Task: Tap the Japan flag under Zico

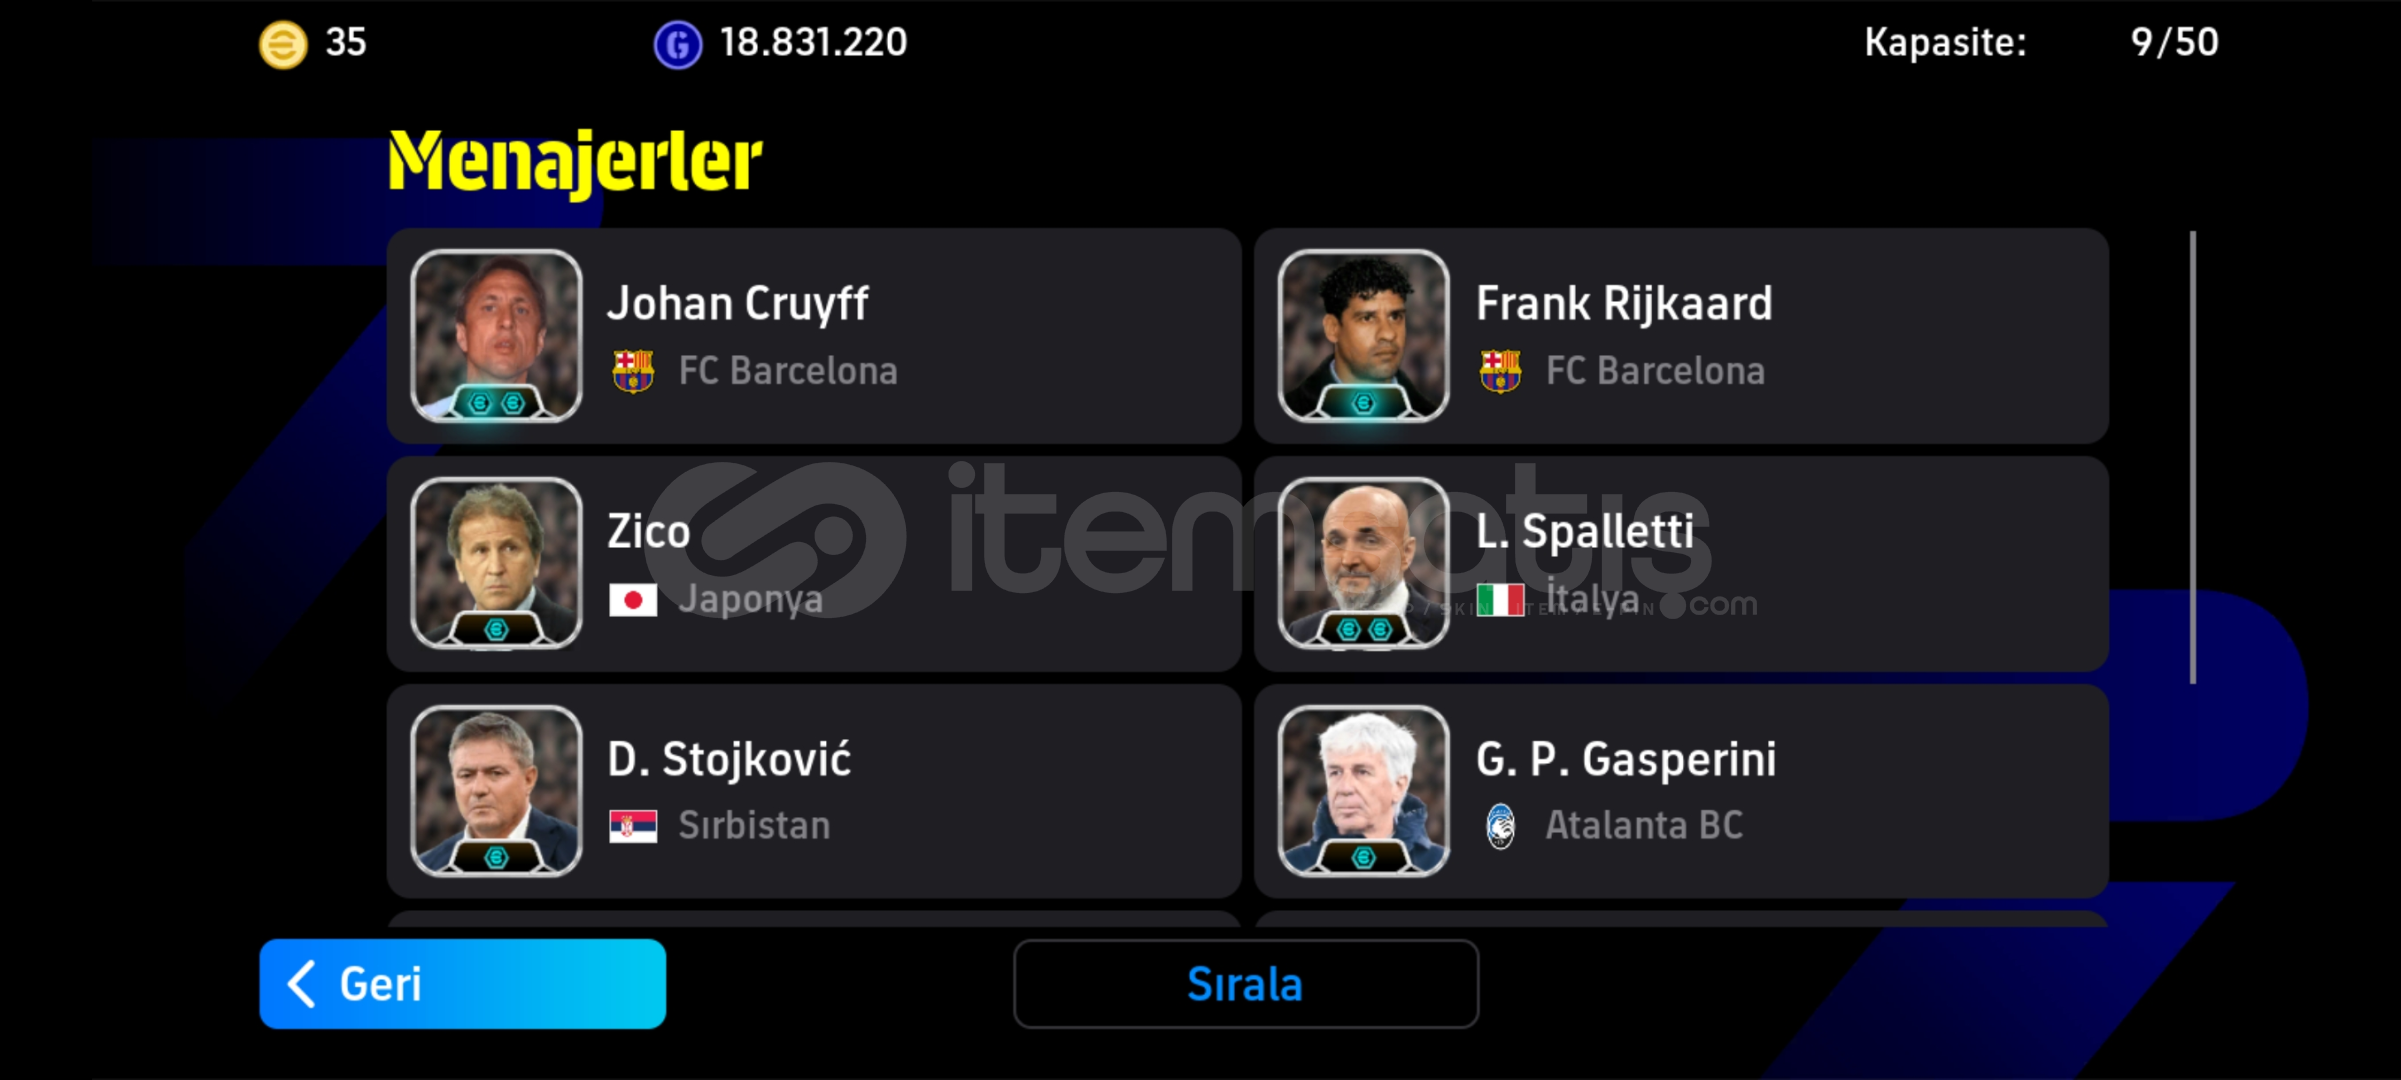Action: click(633, 600)
